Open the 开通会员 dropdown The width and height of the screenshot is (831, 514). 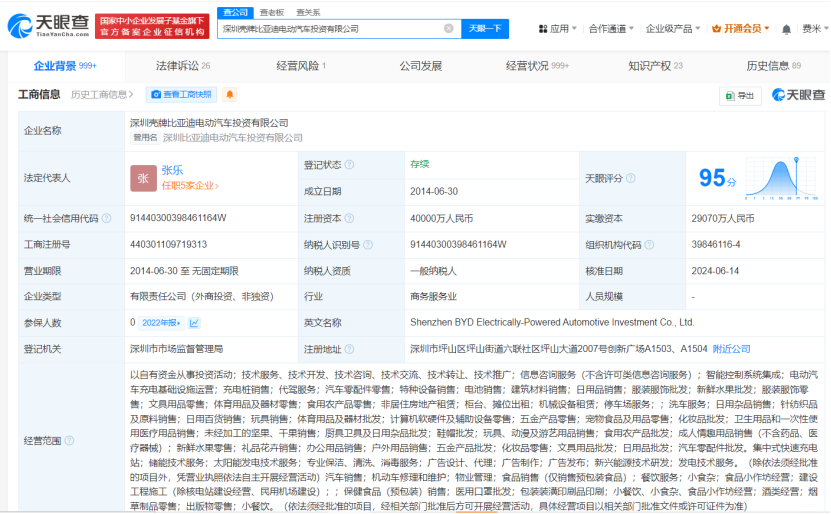click(x=740, y=29)
